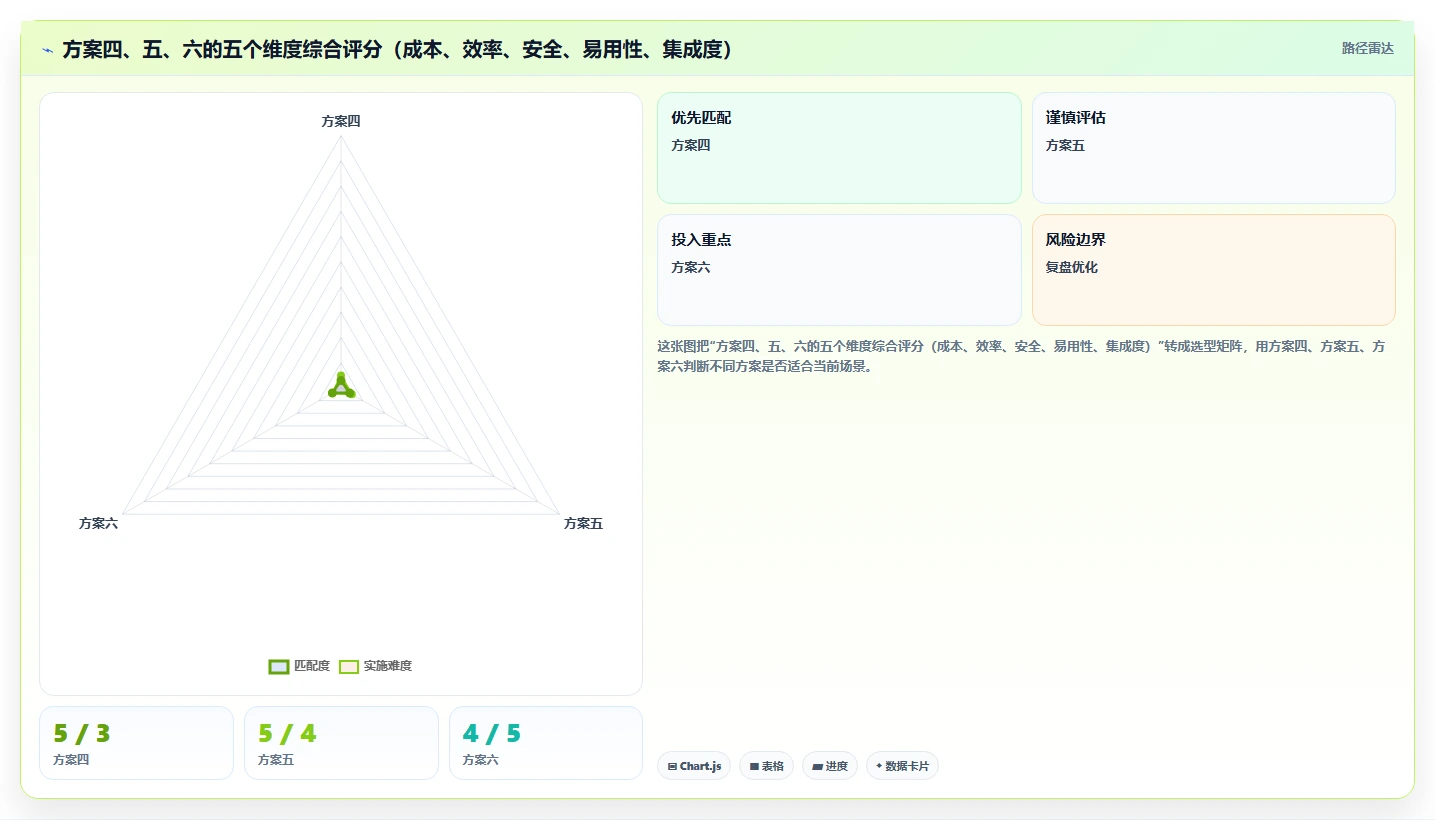Click the icon in the 进度 chip
The height and width of the screenshot is (820, 1435).
818,767
